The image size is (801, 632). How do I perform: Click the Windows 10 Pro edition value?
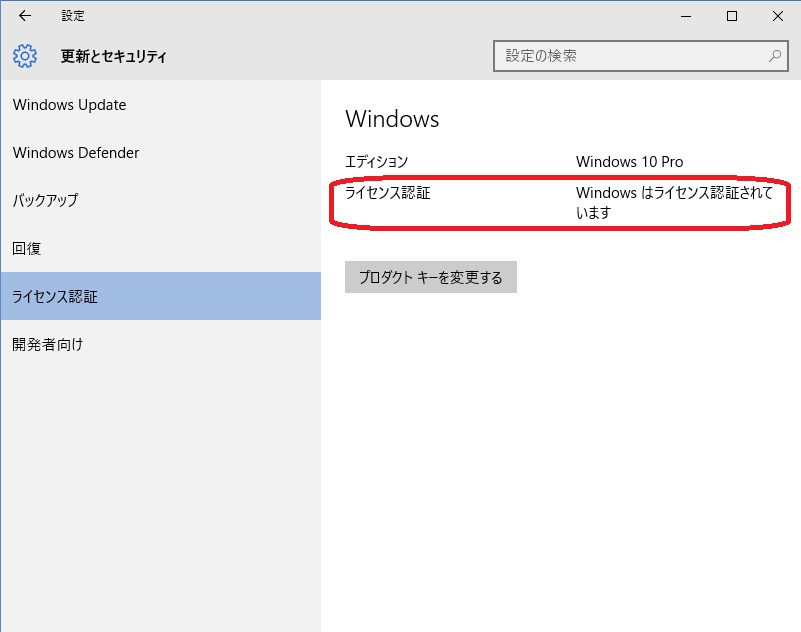point(629,162)
